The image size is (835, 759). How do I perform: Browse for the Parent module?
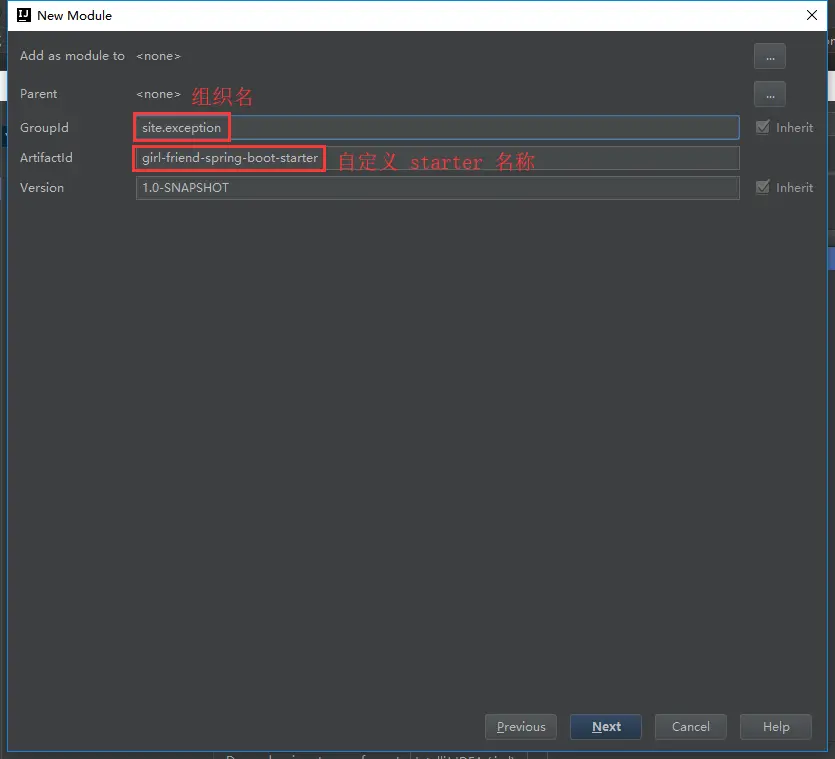[769, 94]
